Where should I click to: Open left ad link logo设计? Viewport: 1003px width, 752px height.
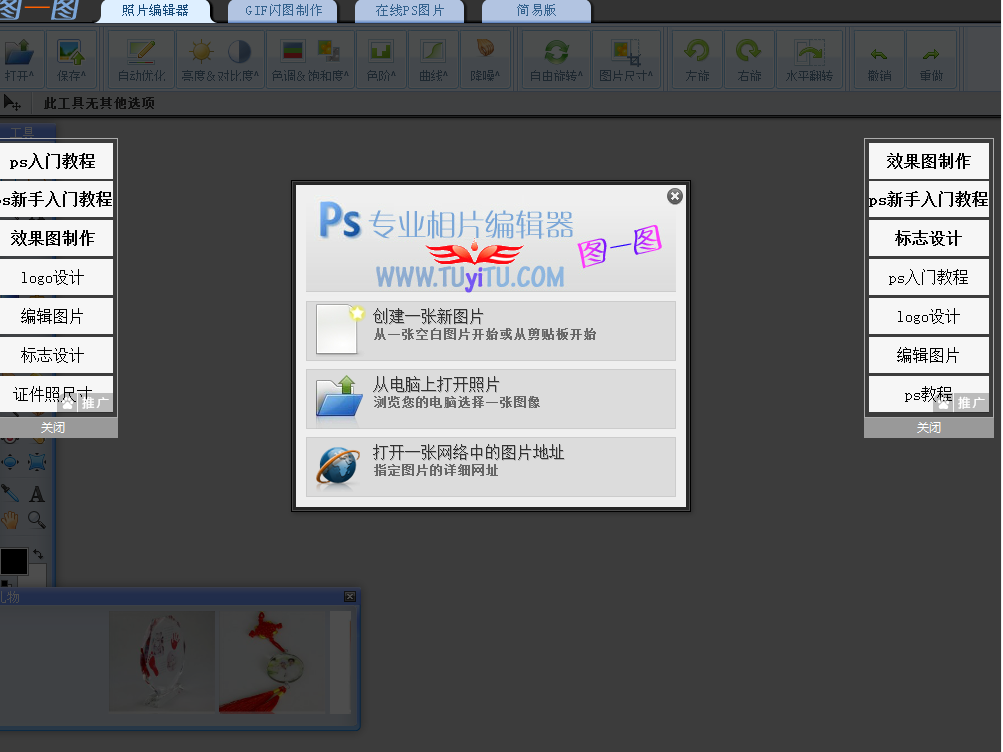click(54, 278)
